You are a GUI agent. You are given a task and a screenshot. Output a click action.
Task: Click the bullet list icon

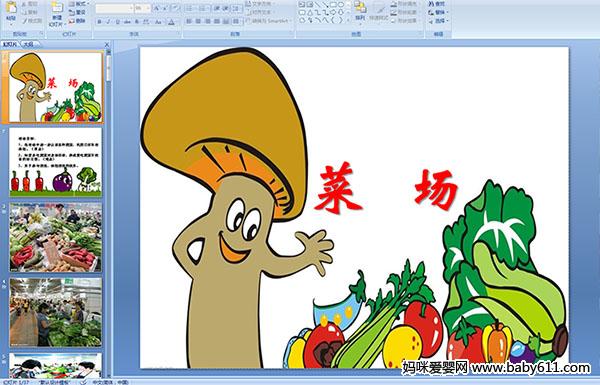[190, 8]
